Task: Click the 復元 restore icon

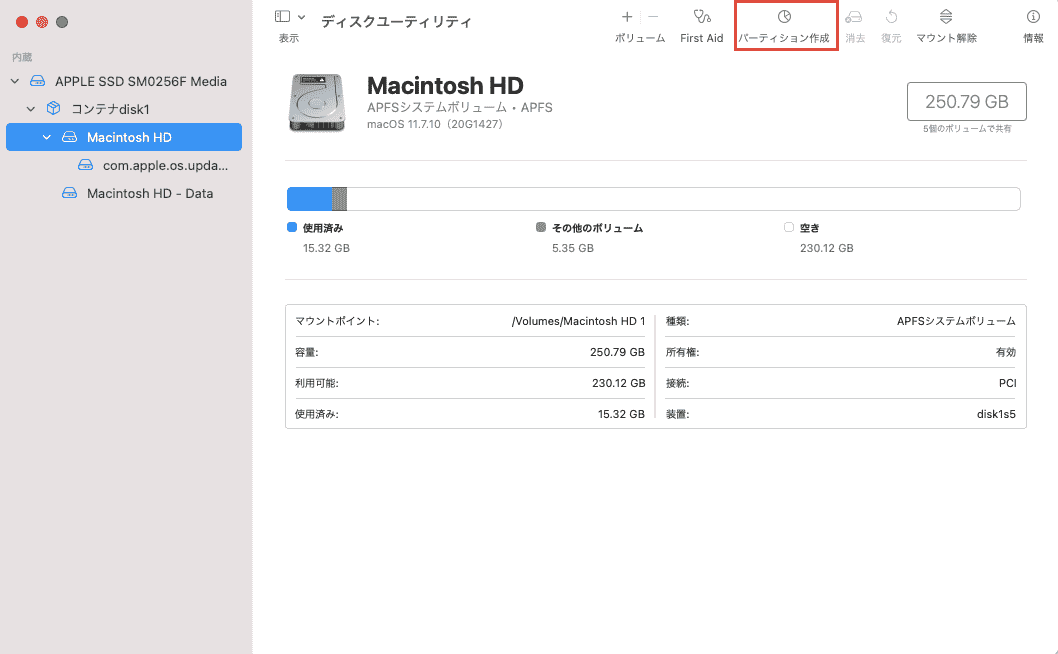Action: 891,16
